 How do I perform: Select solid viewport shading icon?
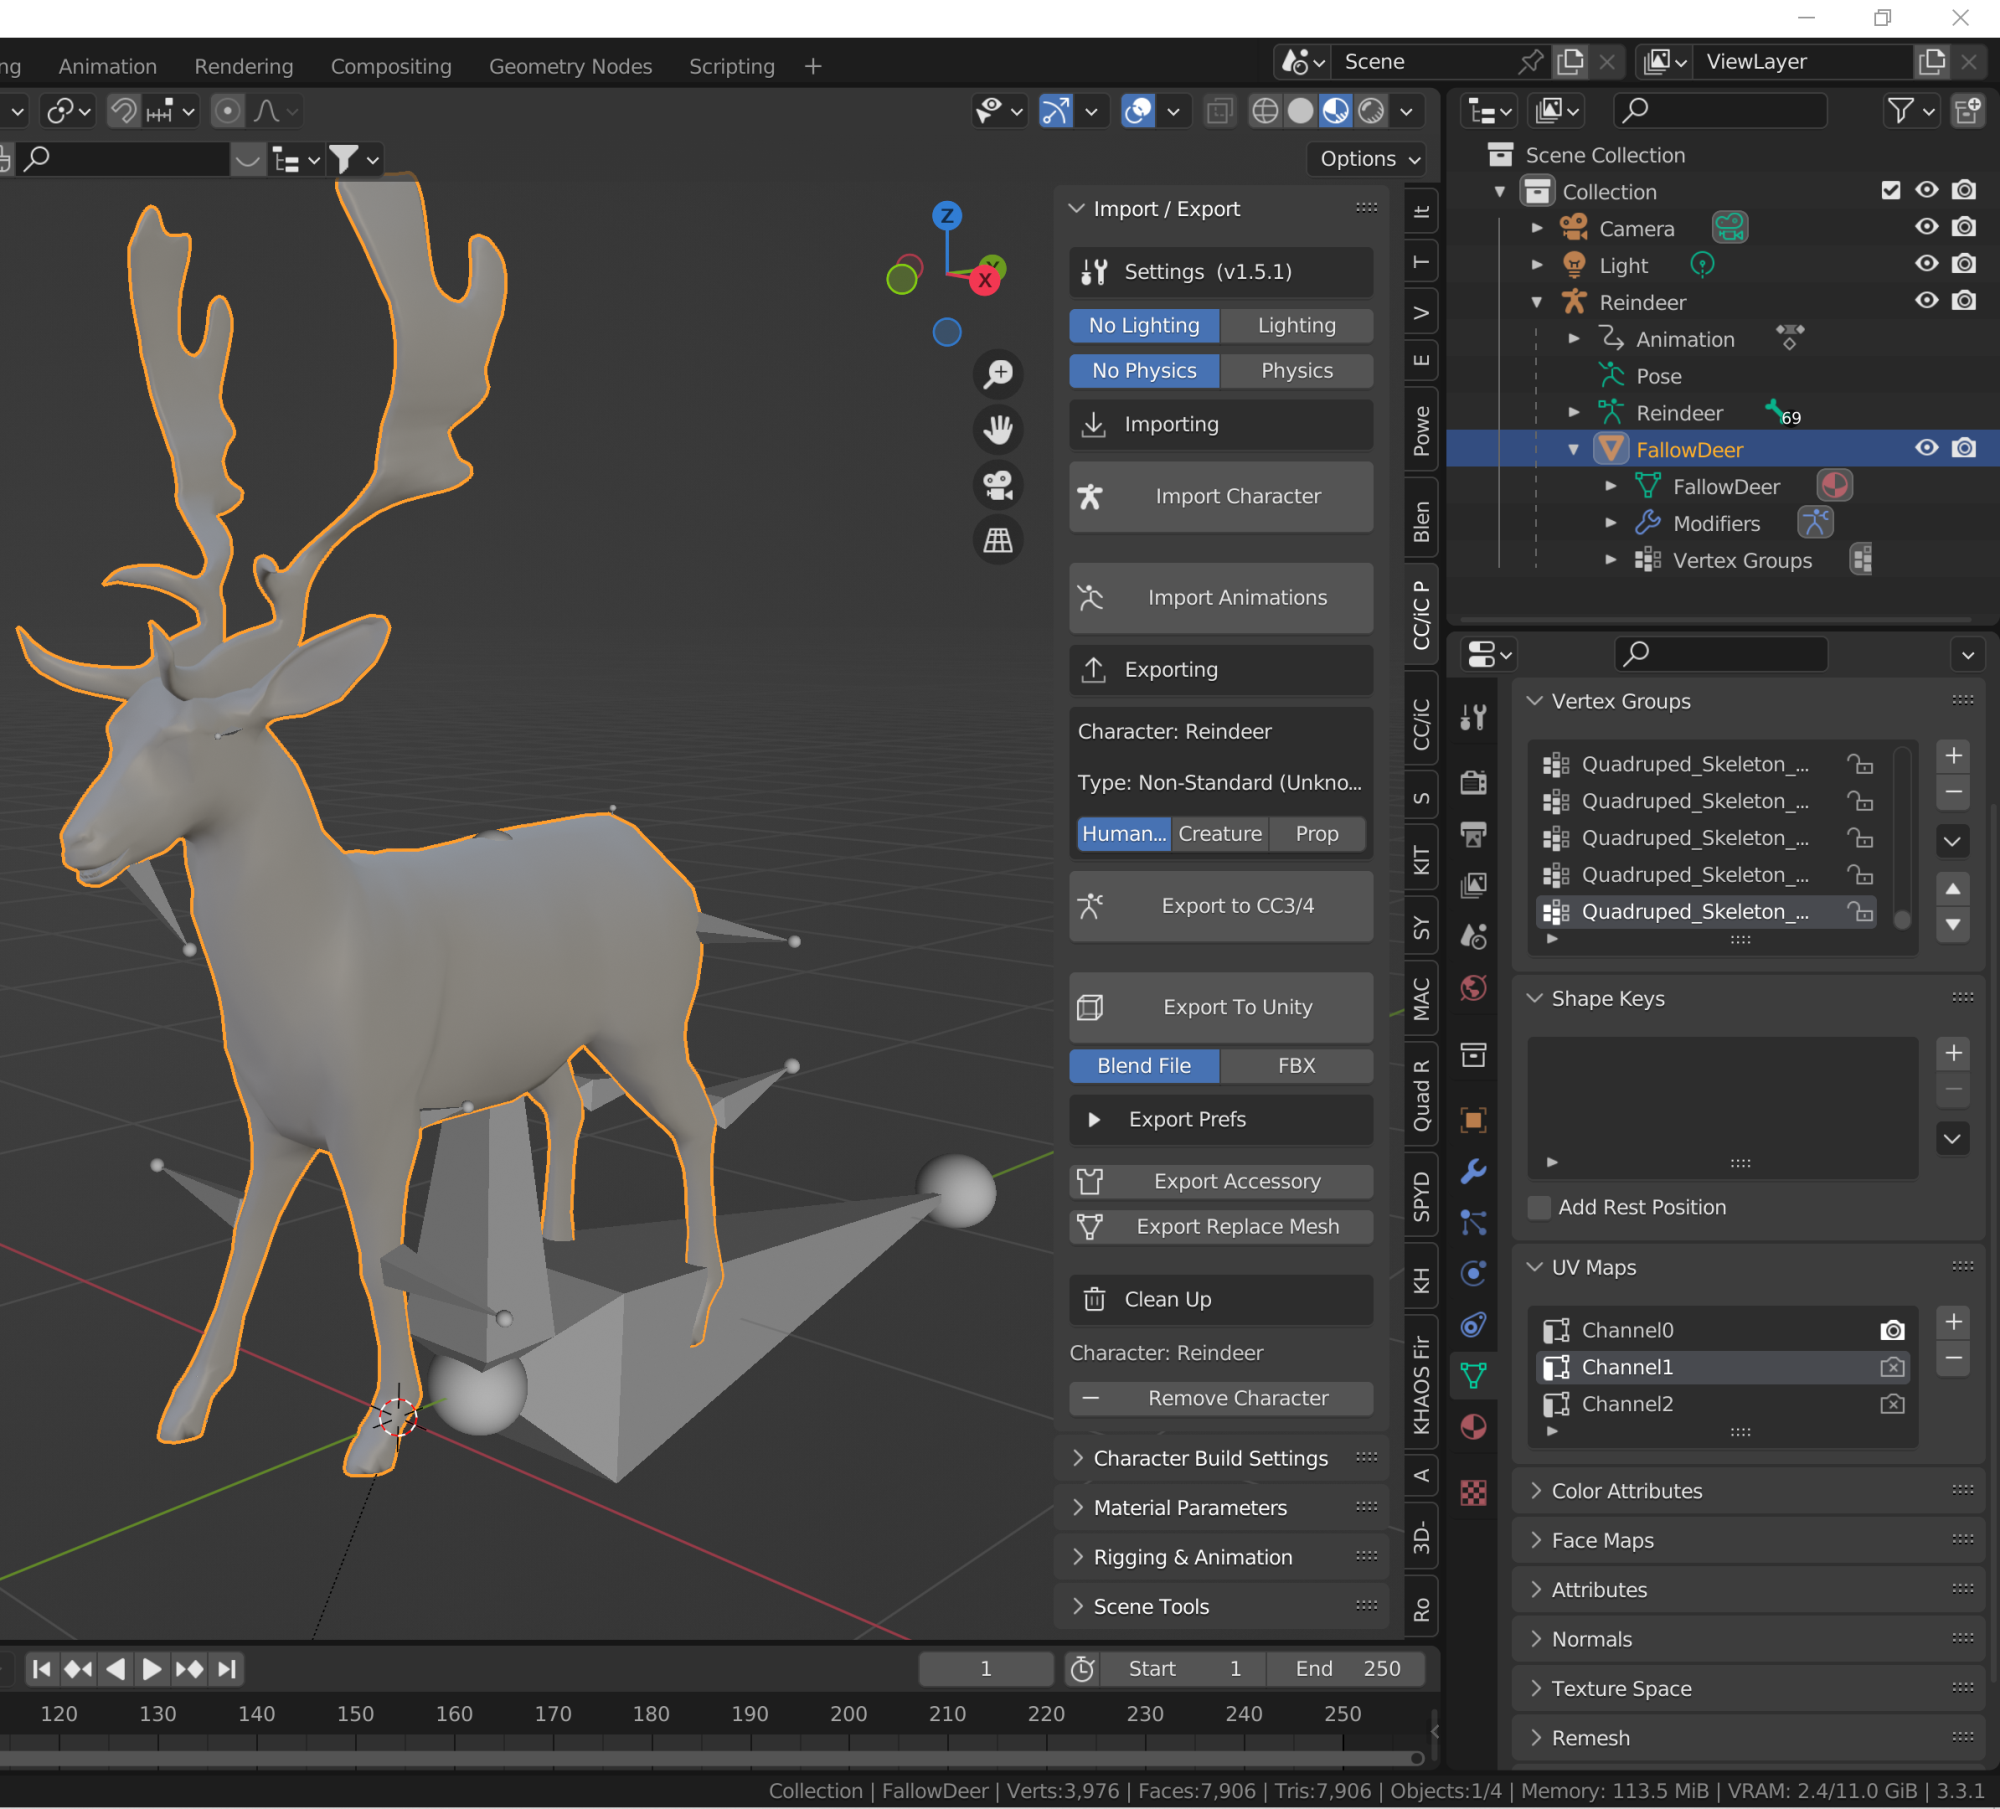pyautogui.click(x=1300, y=111)
